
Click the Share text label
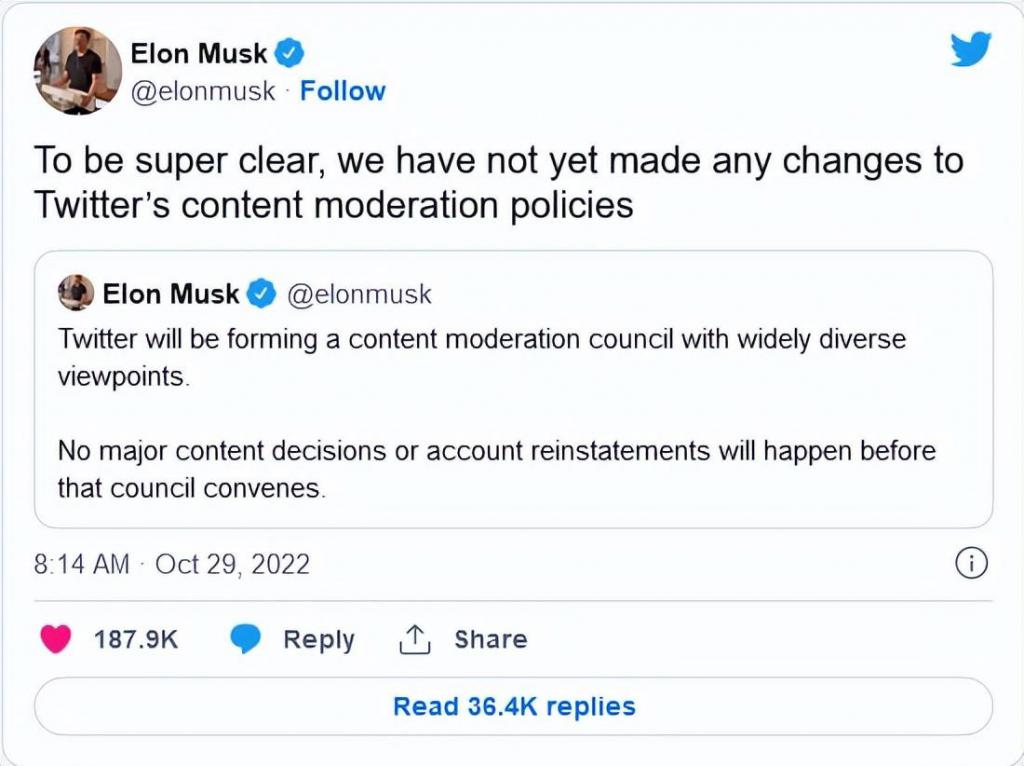(x=490, y=639)
